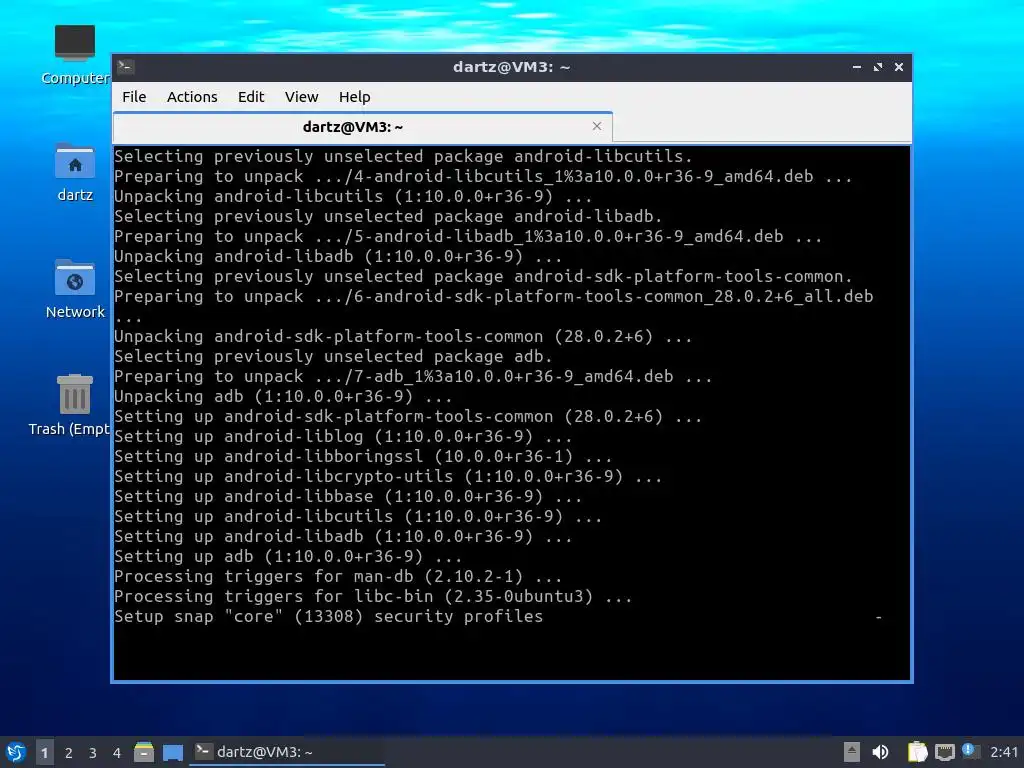
Task: Close the dartz@VM3 terminal tab
Action: (x=597, y=126)
